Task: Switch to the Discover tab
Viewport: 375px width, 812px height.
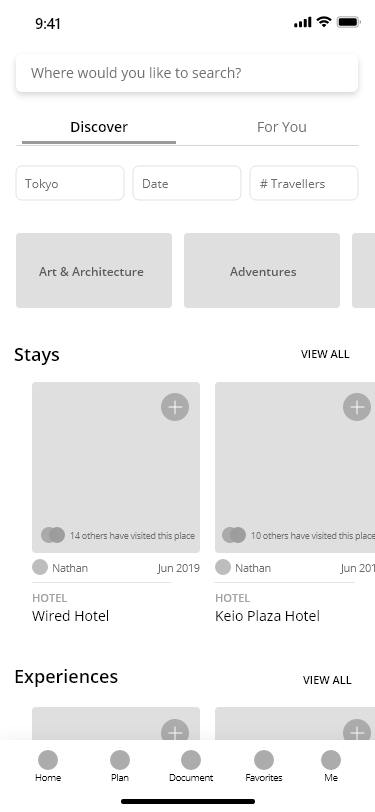Action: [x=99, y=127]
